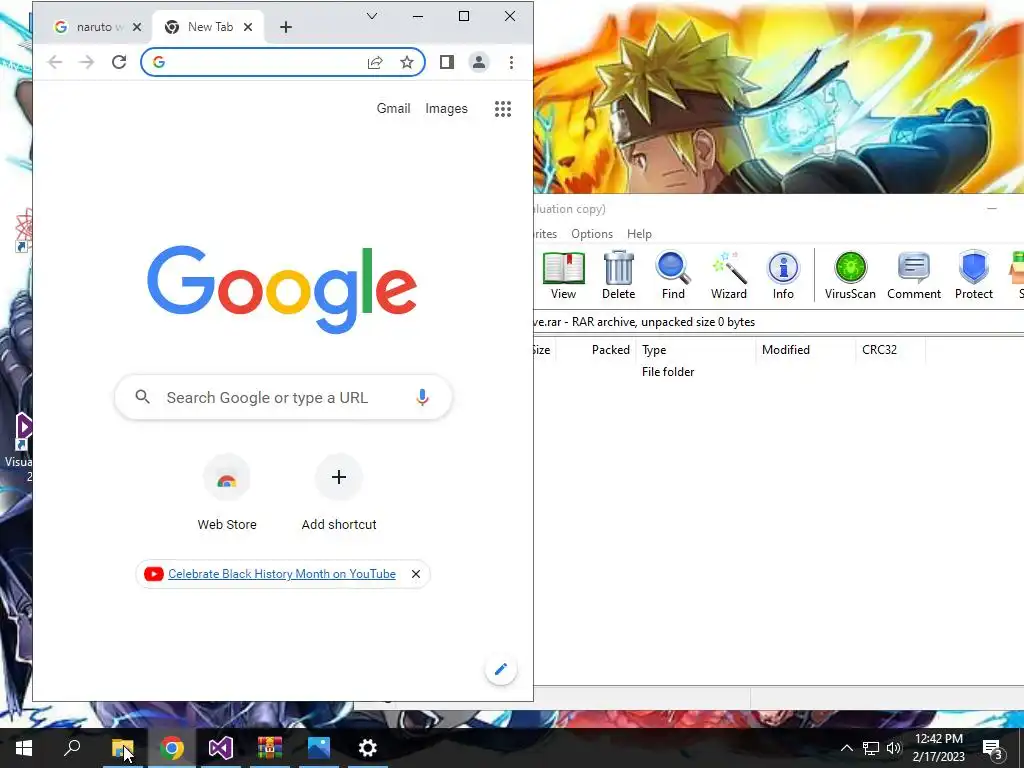Open WinRAR Options menu
Screen dimensions: 1024x768
[x=592, y=234]
